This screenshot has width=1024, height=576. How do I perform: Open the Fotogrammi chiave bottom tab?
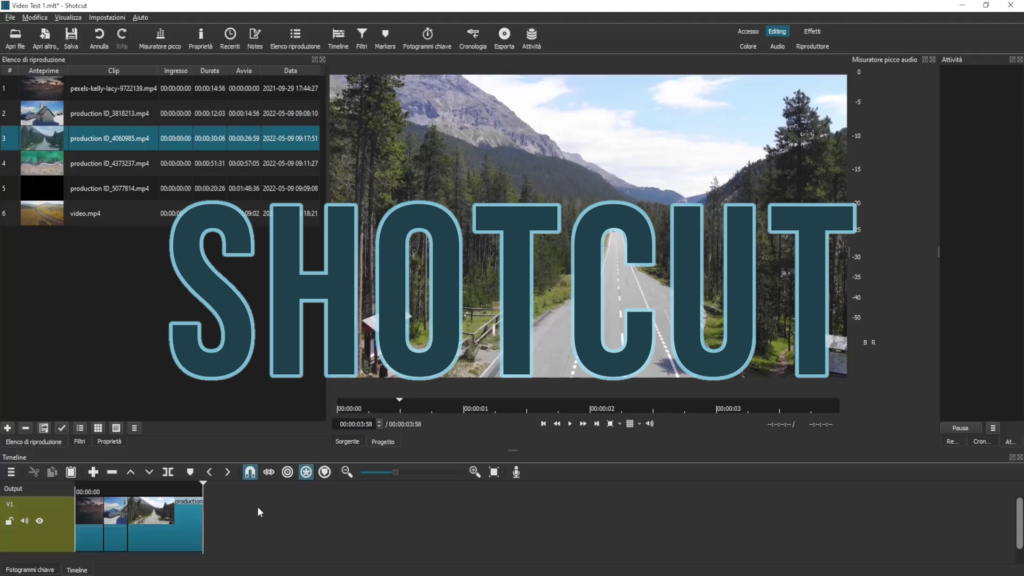[x=30, y=570]
